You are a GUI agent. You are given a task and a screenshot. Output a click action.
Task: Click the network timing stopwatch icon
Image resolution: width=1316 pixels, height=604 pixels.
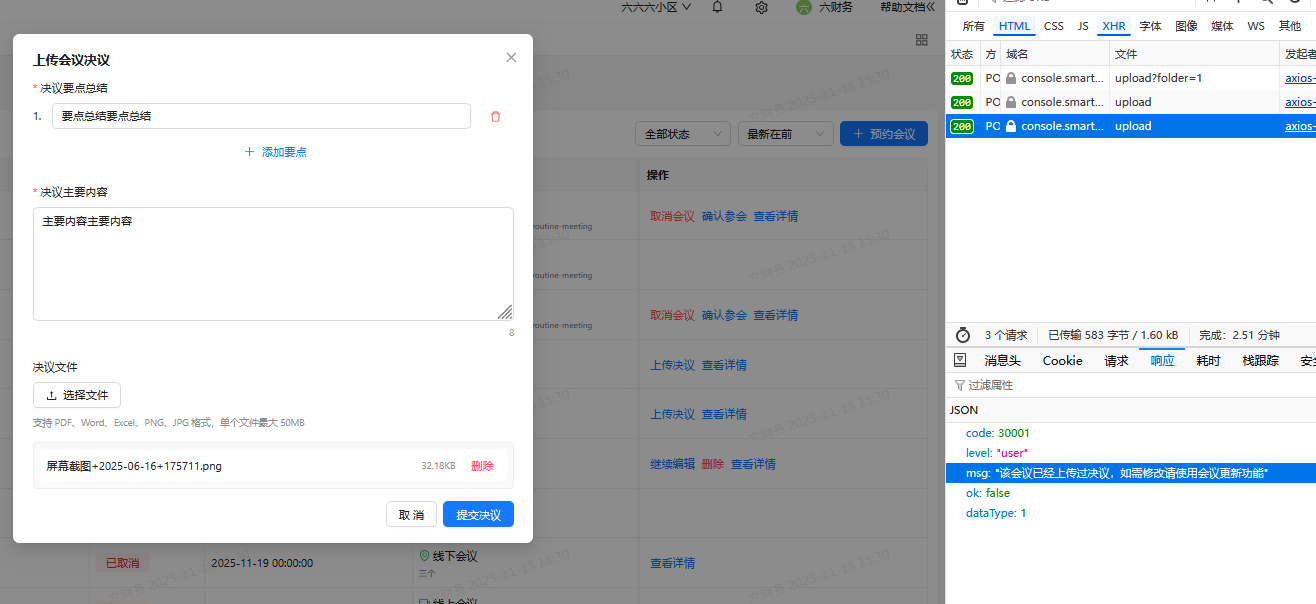click(x=963, y=335)
